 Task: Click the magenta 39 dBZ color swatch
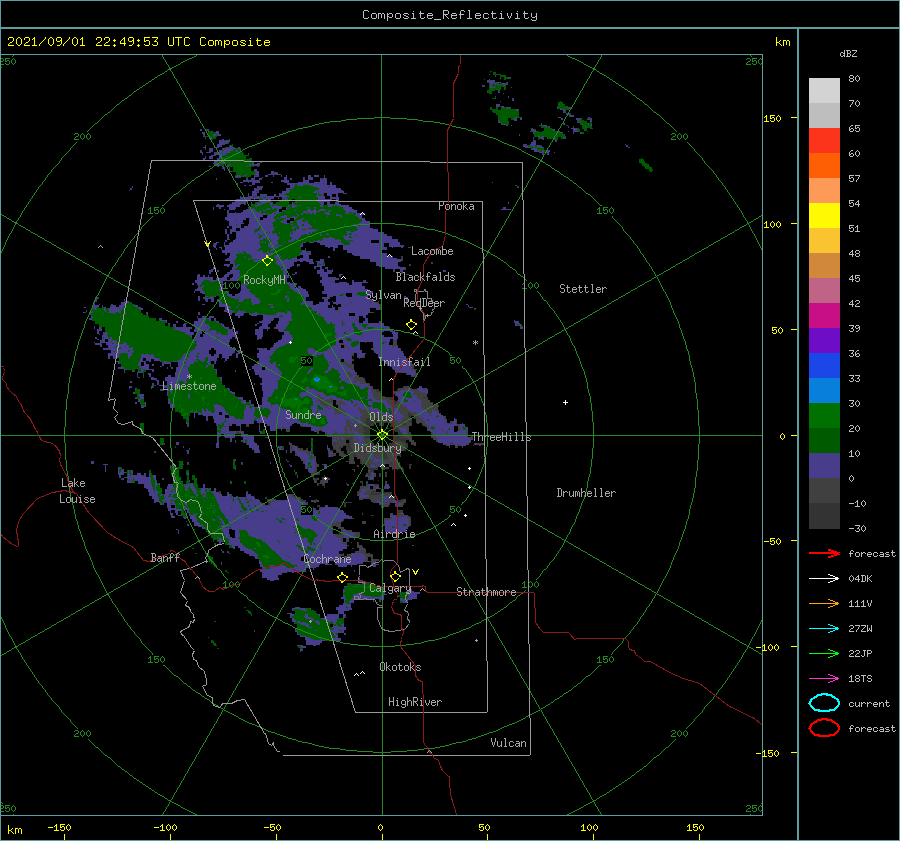[824, 315]
